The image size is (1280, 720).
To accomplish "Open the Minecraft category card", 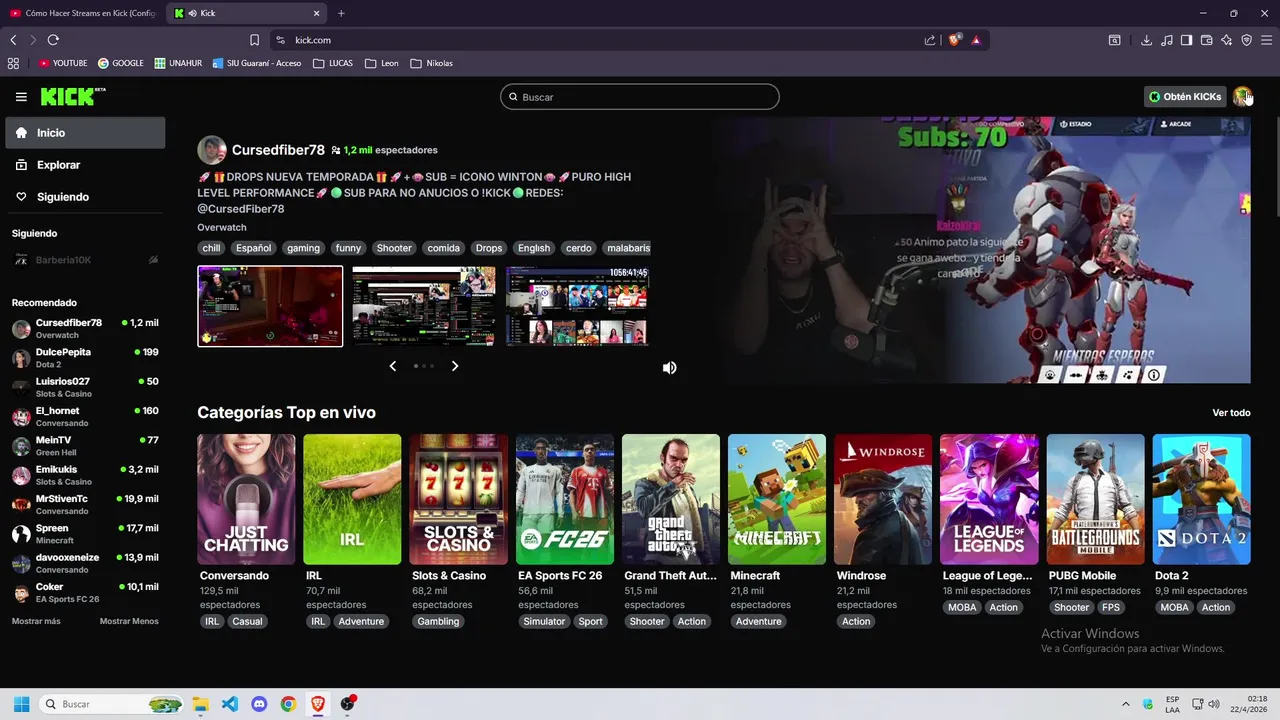I will pos(777,499).
